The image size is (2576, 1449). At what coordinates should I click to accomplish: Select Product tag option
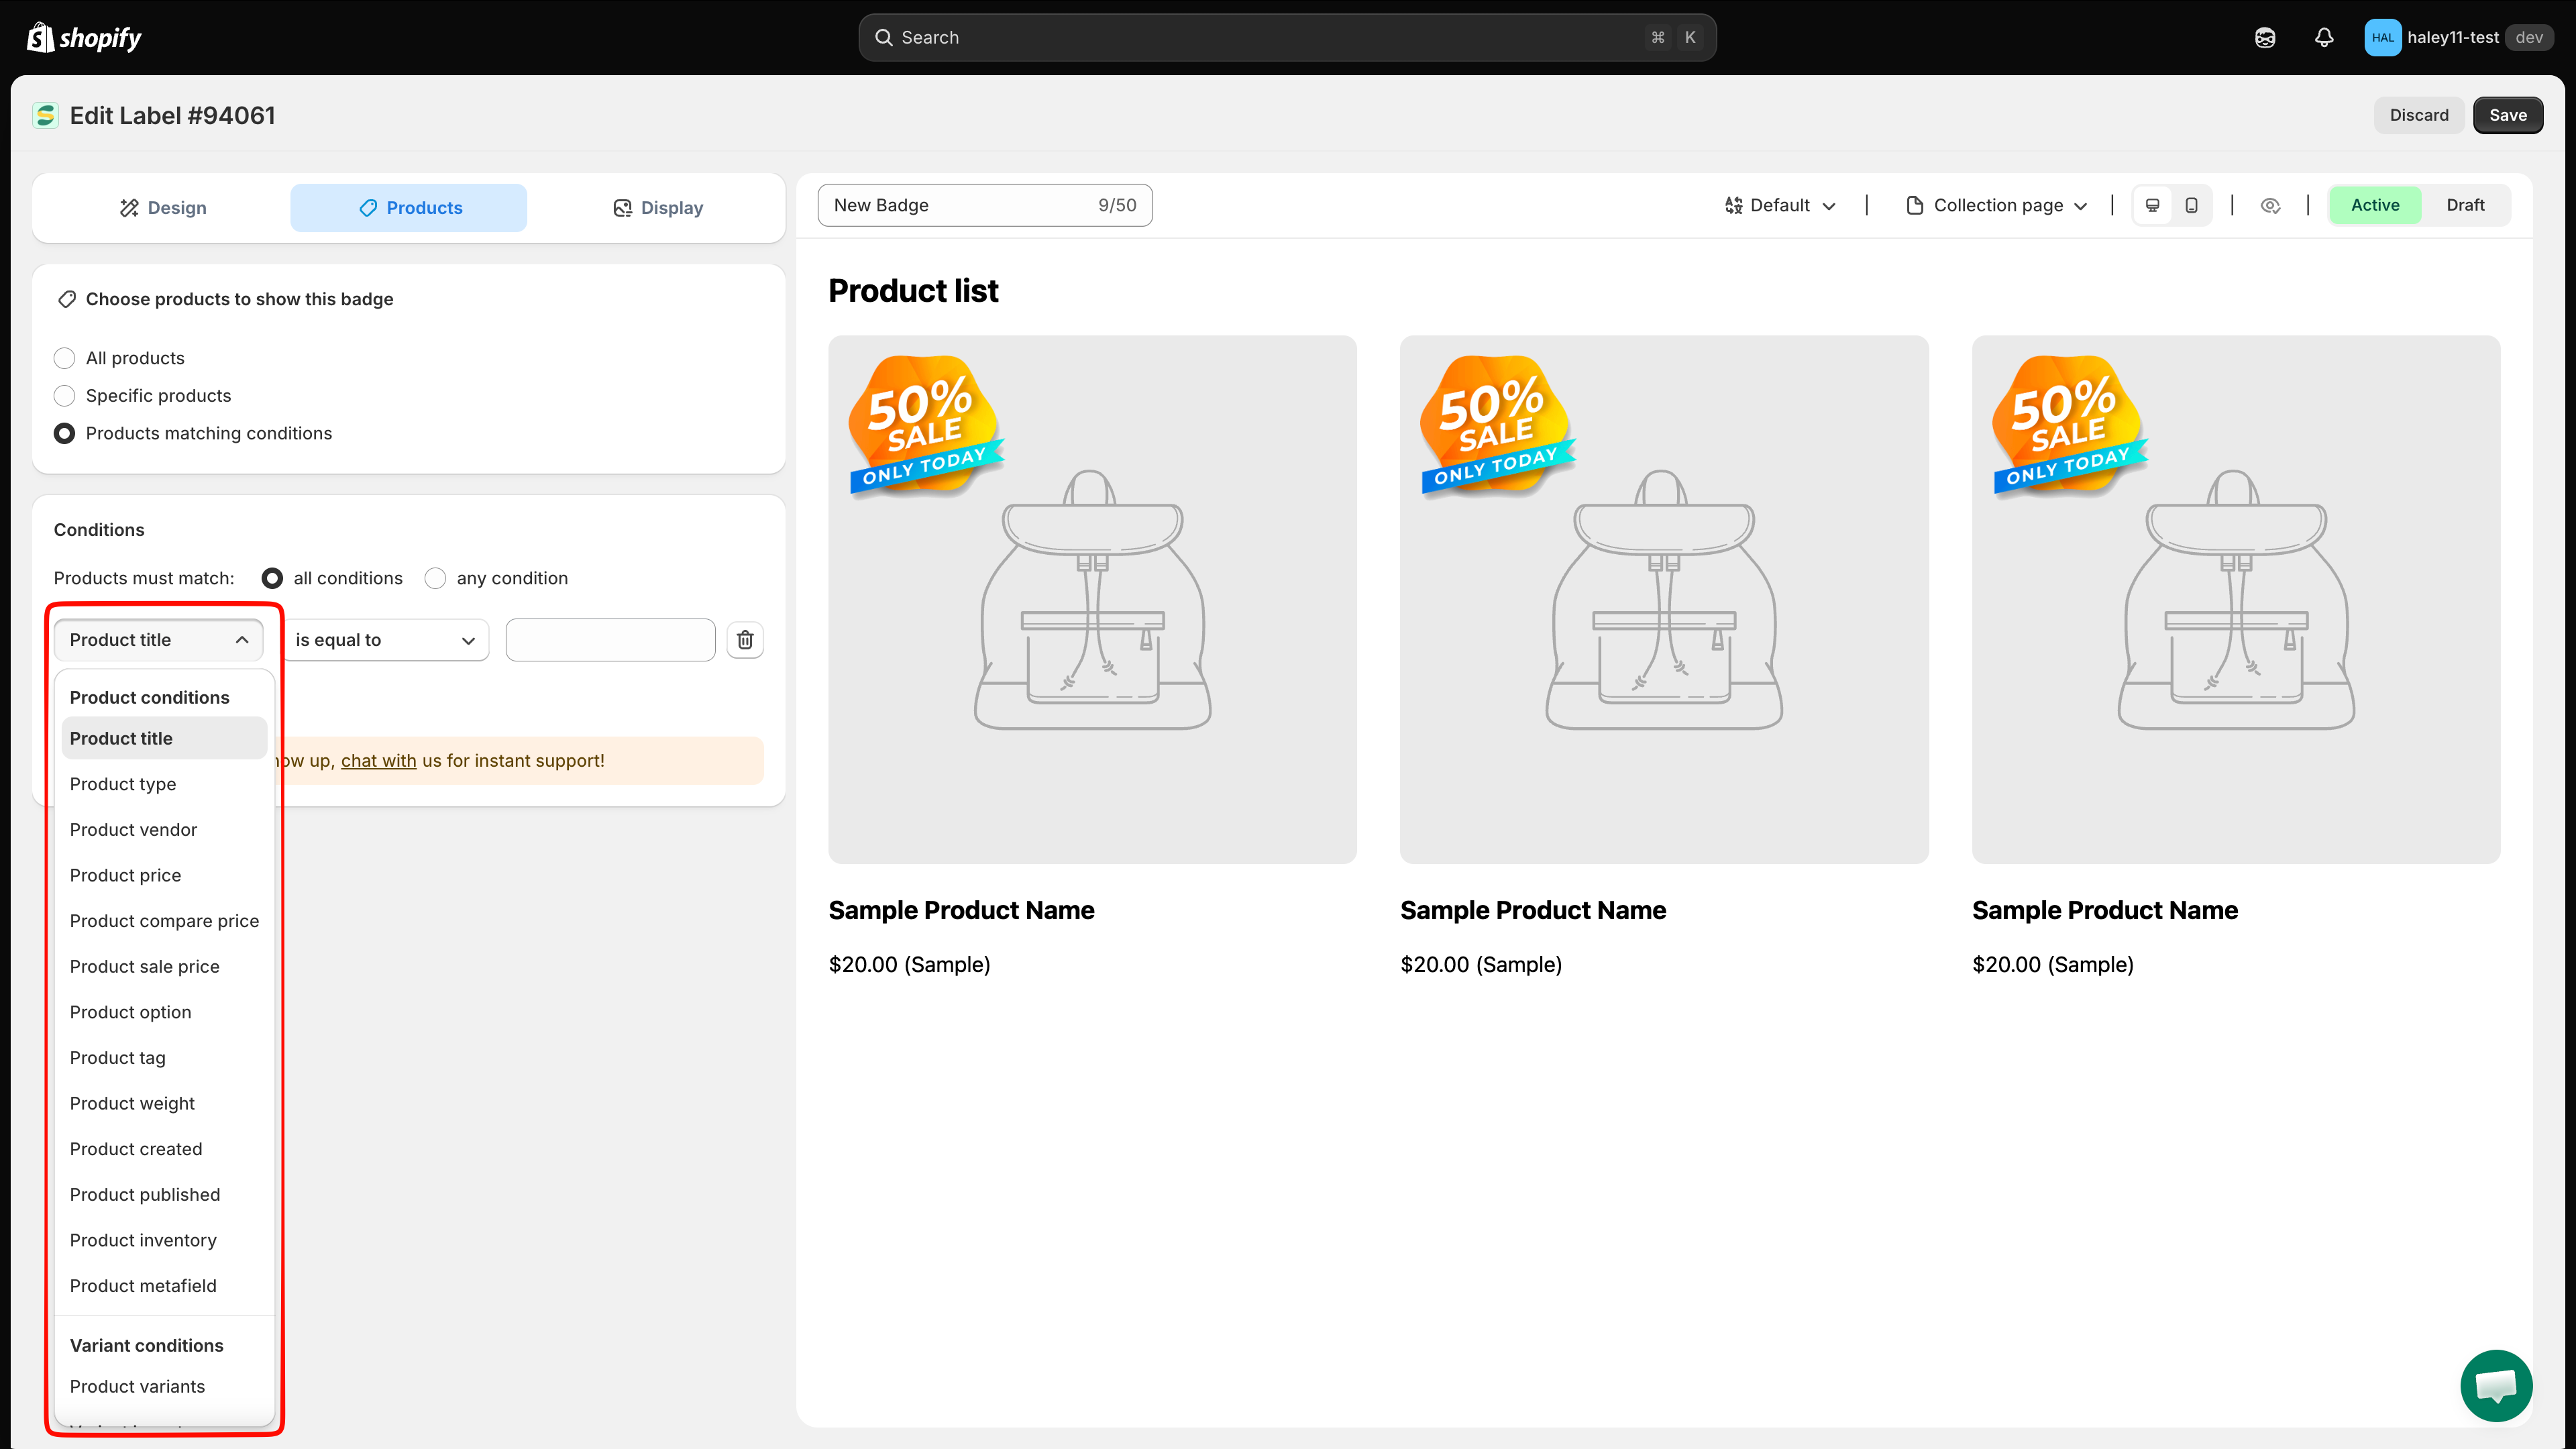(164, 1058)
